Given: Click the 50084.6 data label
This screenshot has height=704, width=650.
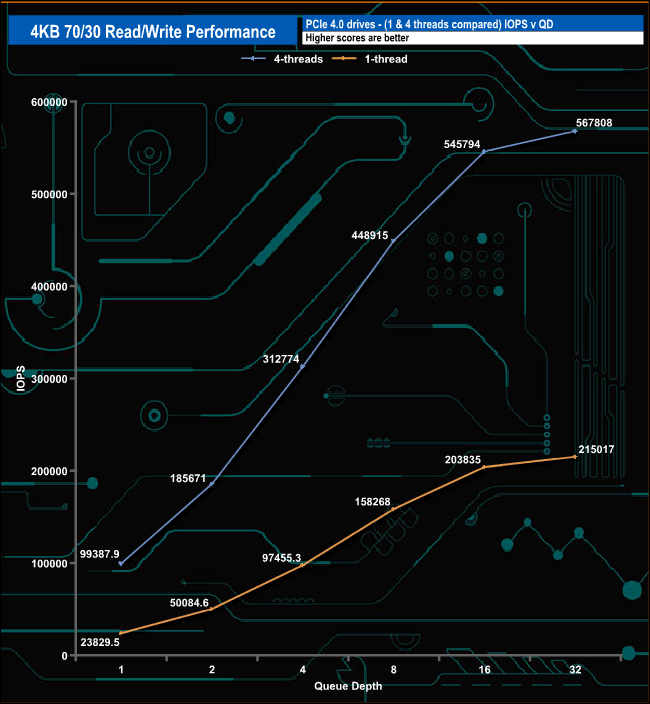Looking at the screenshot, I should click(189, 603).
